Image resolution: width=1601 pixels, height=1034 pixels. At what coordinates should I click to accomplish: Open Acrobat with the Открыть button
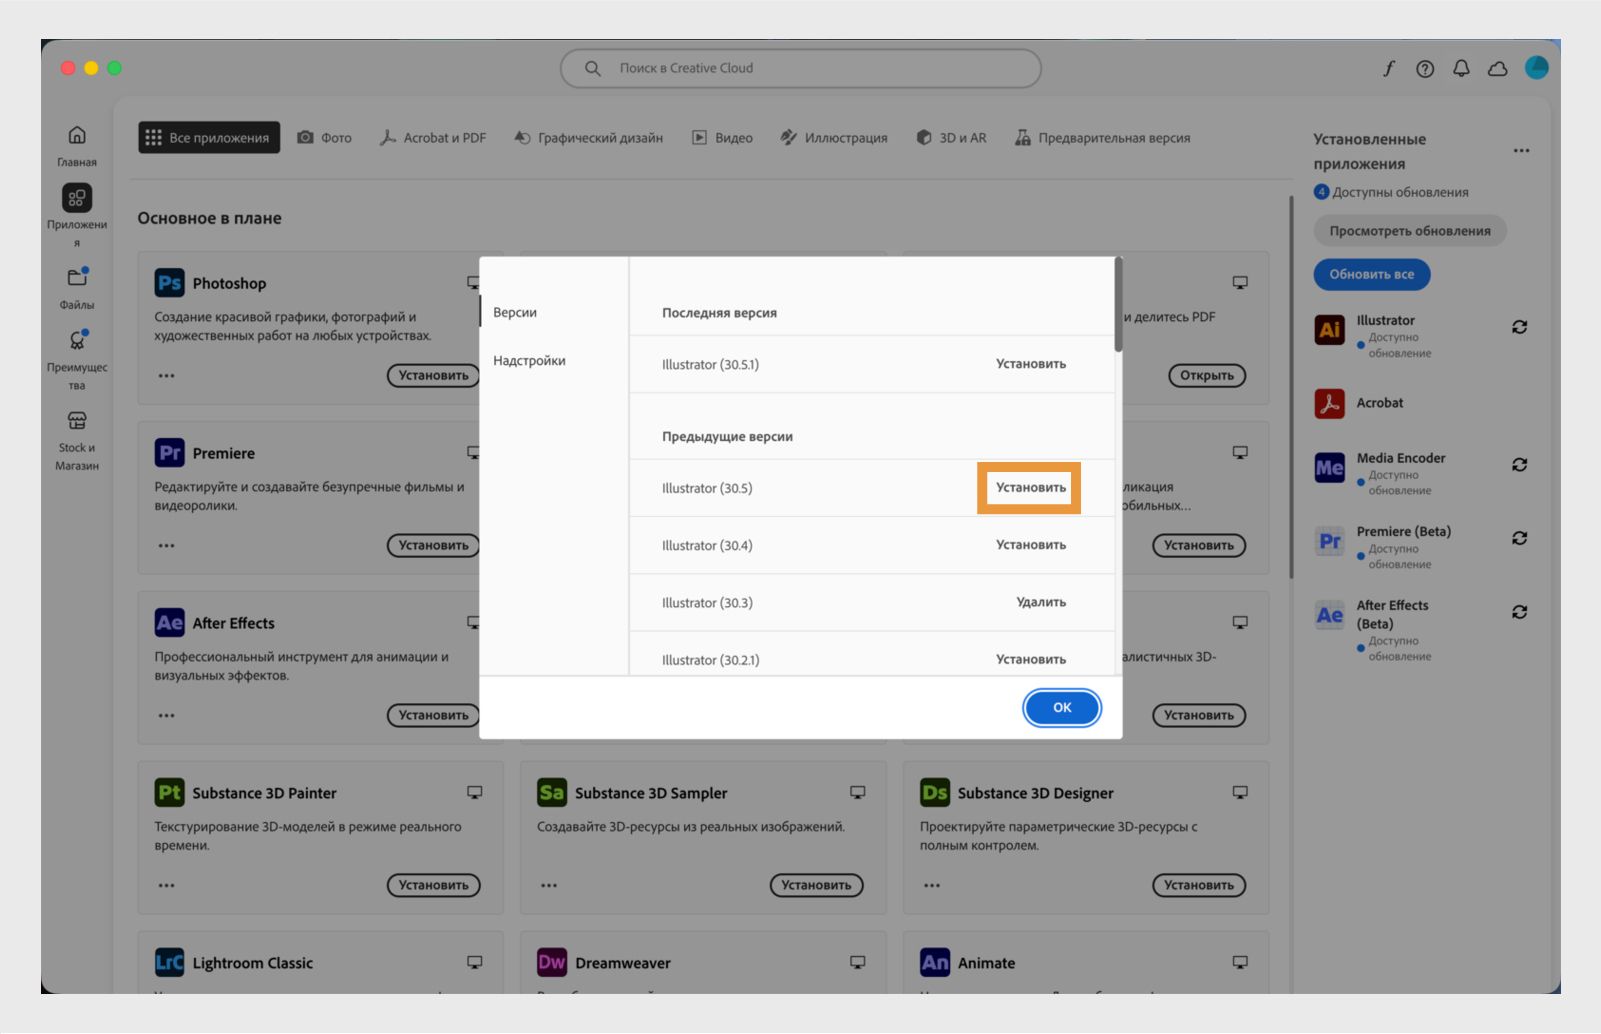pos(1207,376)
